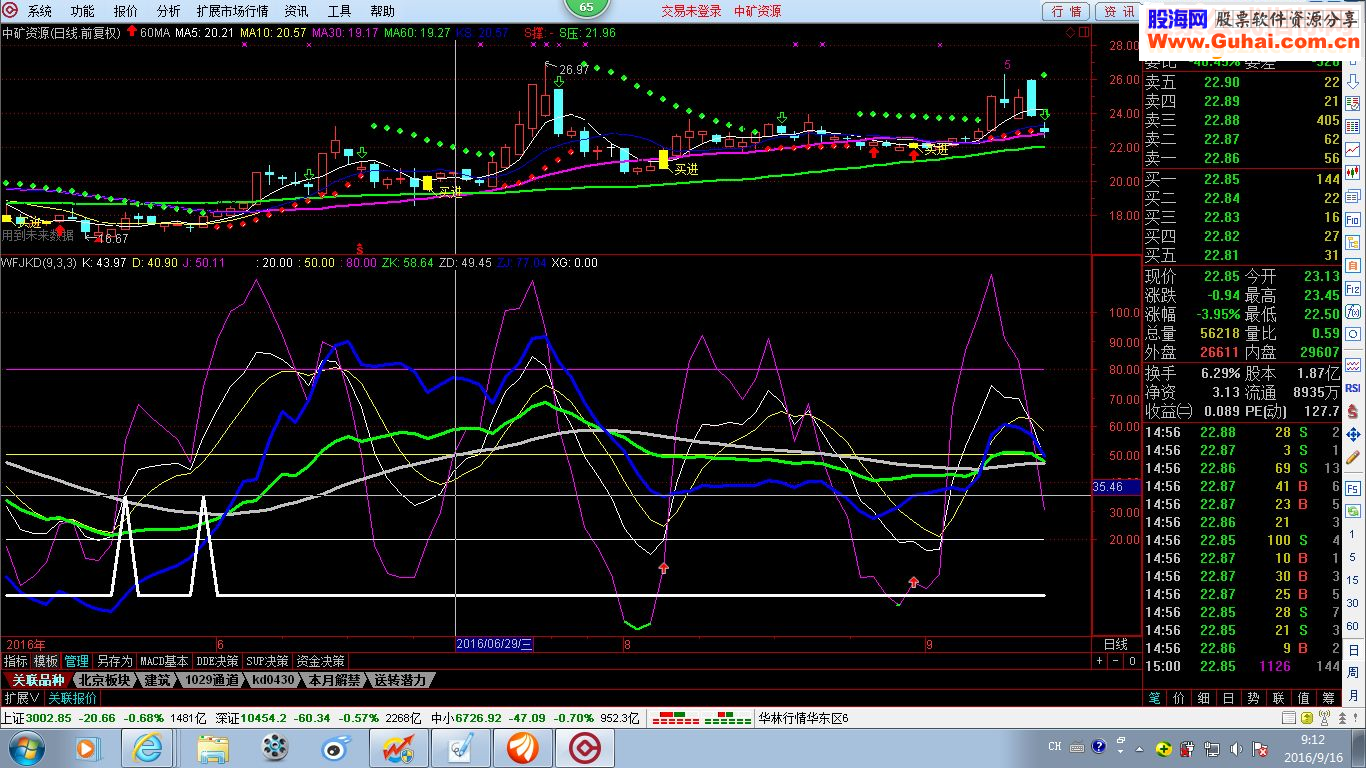The width and height of the screenshot is (1366, 768).
Task: Switch to 15-minute period in sidebar
Action: [x=1353, y=579]
